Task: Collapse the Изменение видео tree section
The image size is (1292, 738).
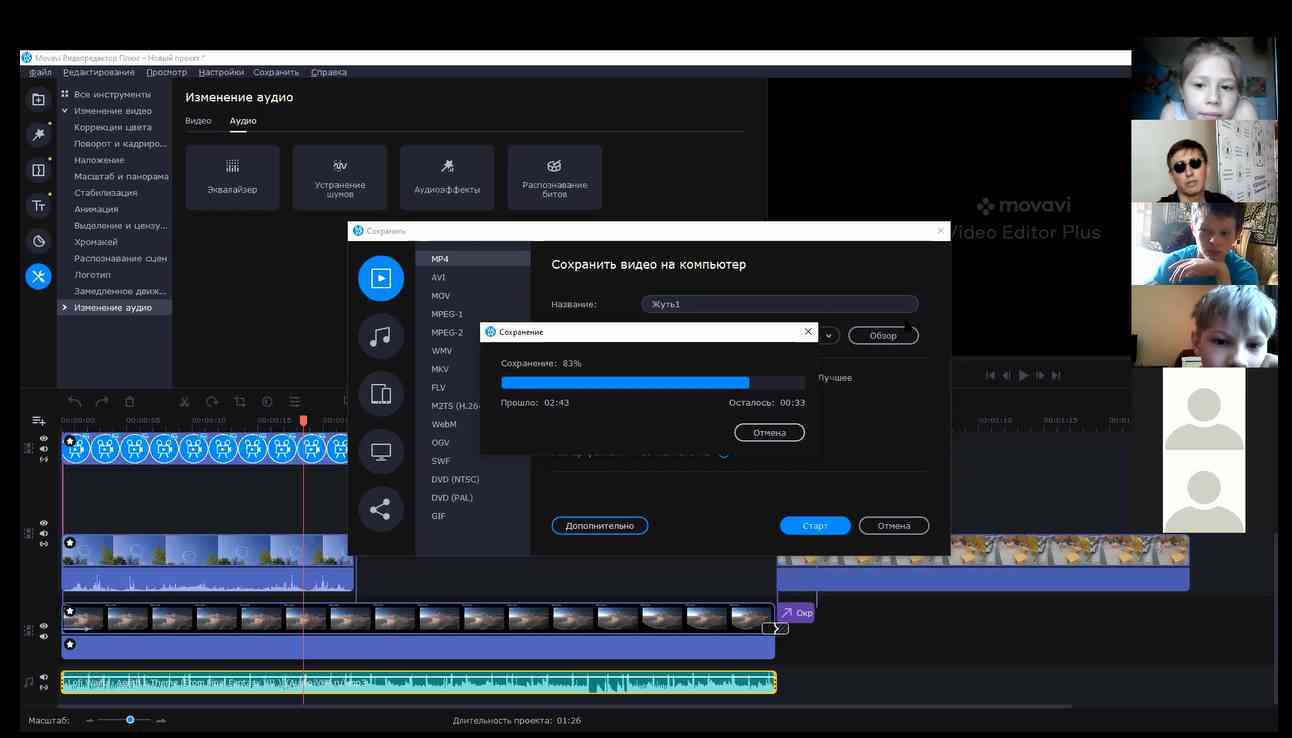Action: click(65, 111)
